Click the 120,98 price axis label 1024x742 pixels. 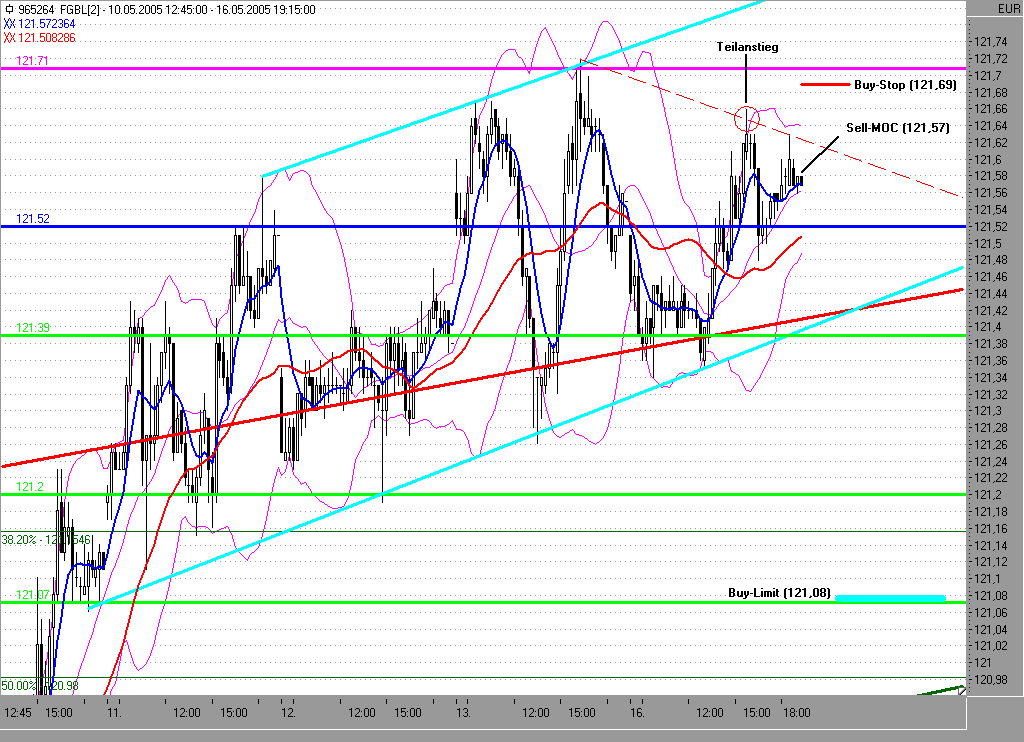click(x=990, y=679)
